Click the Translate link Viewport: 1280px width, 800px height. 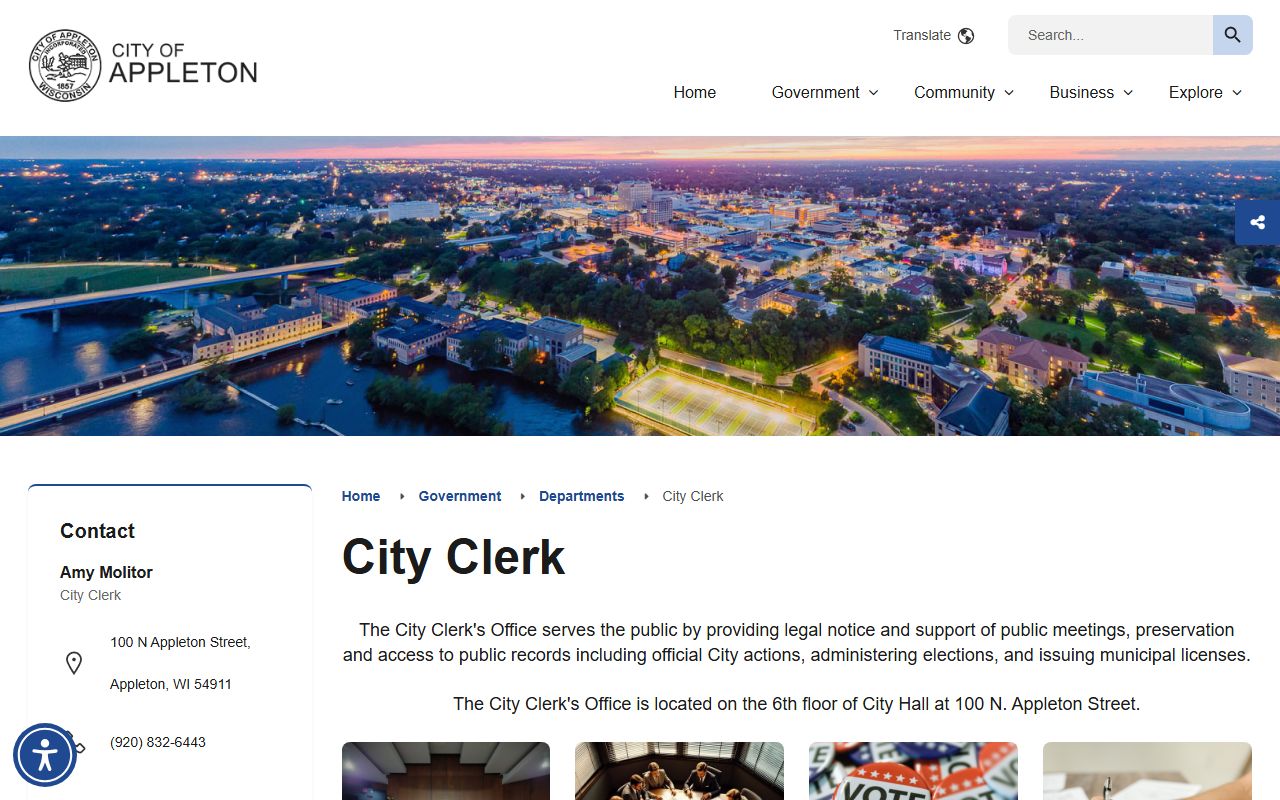click(x=922, y=35)
